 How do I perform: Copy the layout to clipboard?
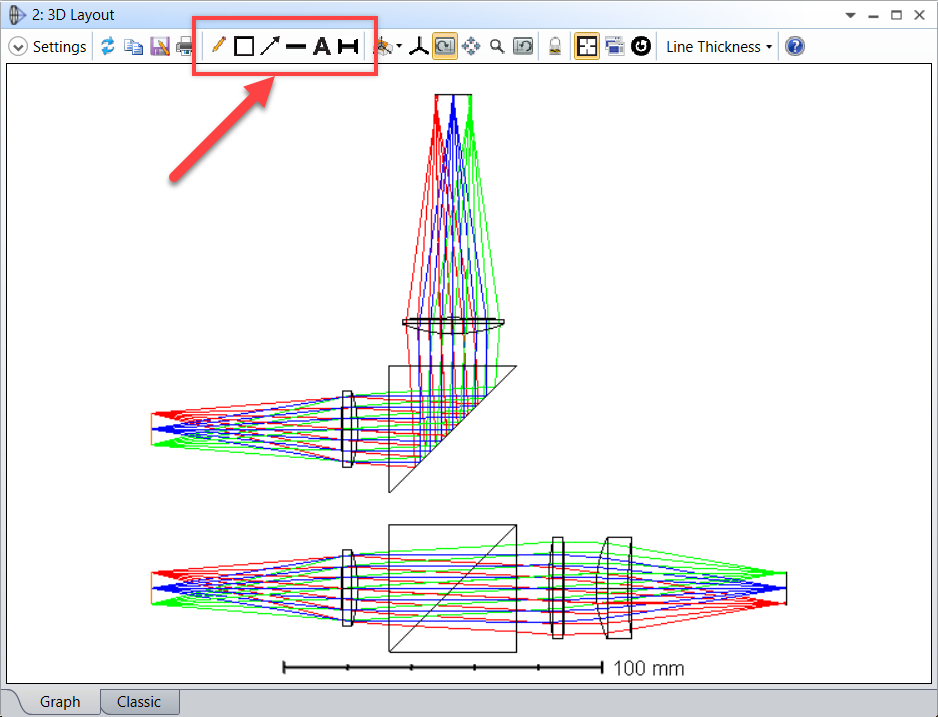point(133,46)
